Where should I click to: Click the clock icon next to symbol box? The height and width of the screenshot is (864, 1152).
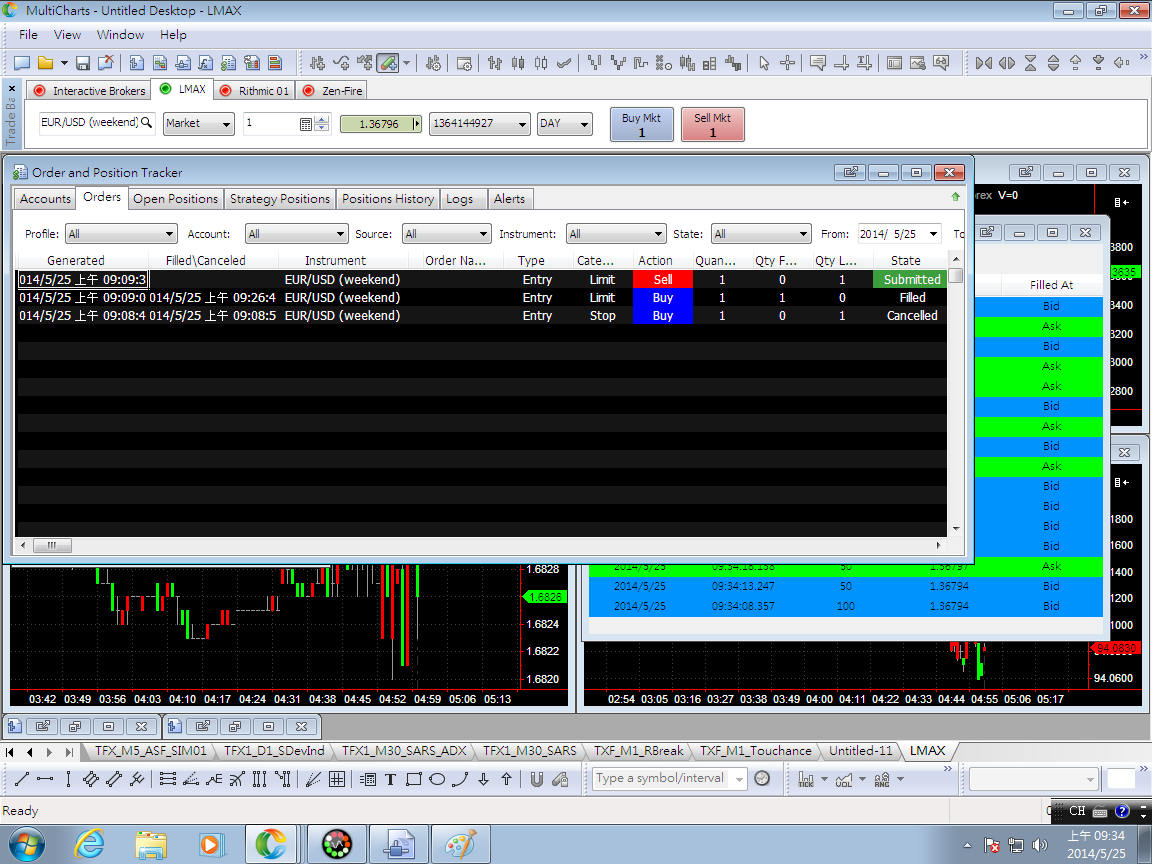tap(763, 778)
